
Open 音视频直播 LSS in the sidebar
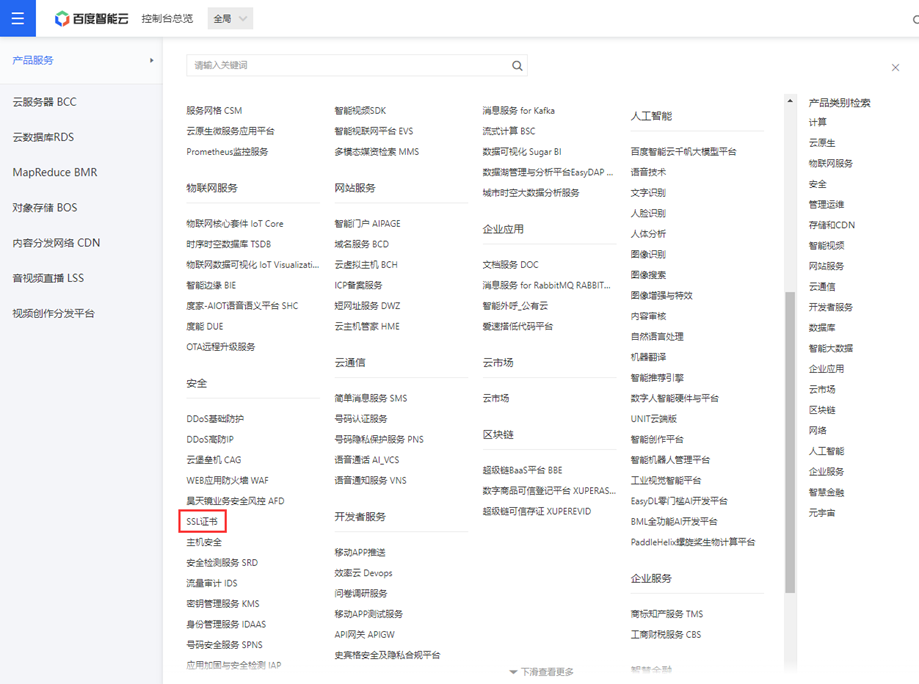pyautogui.click(x=48, y=278)
